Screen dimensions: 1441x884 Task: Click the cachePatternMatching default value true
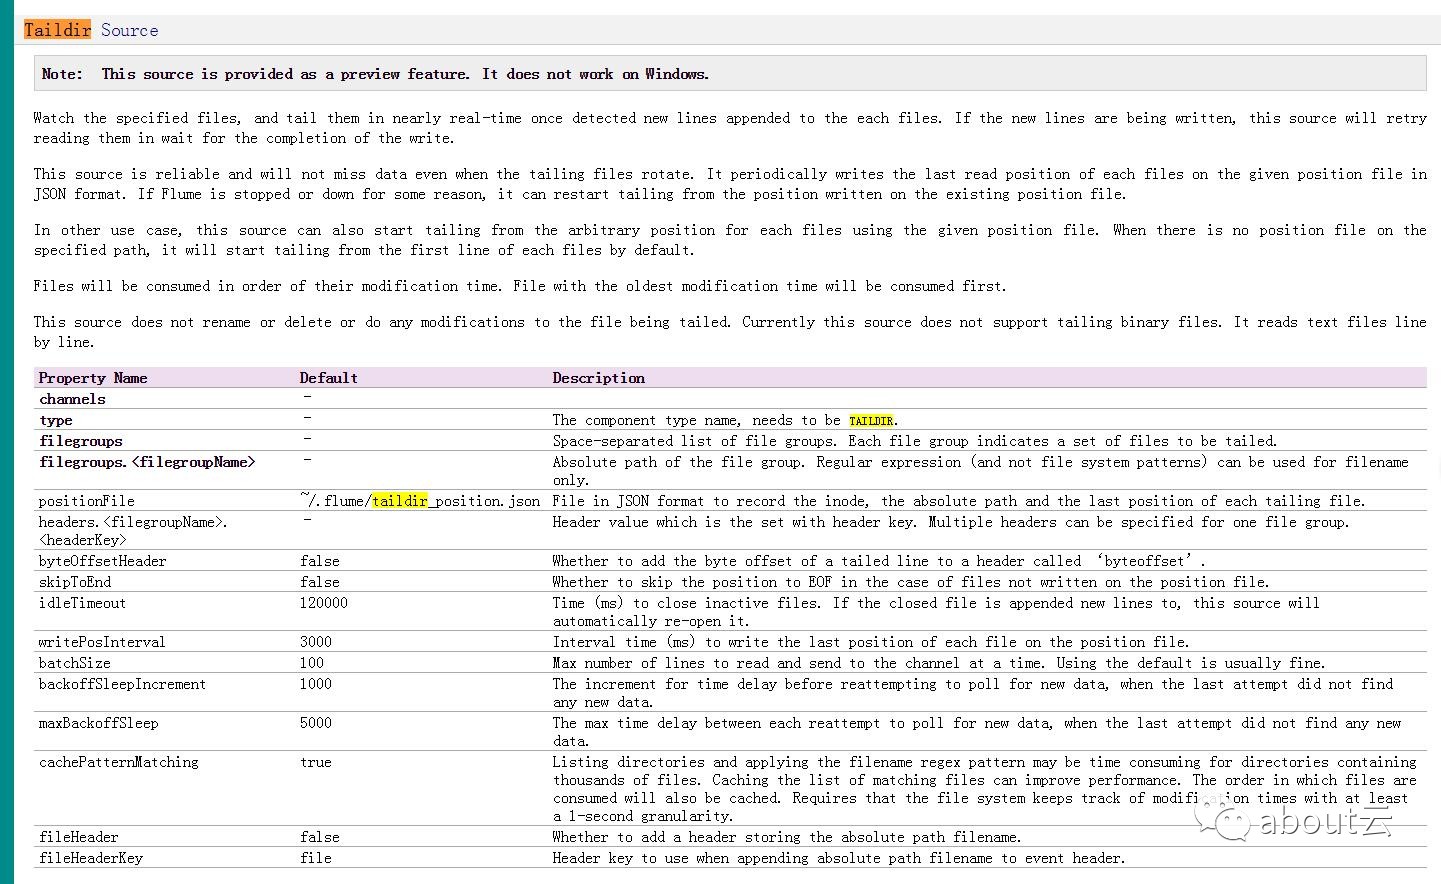coord(315,762)
